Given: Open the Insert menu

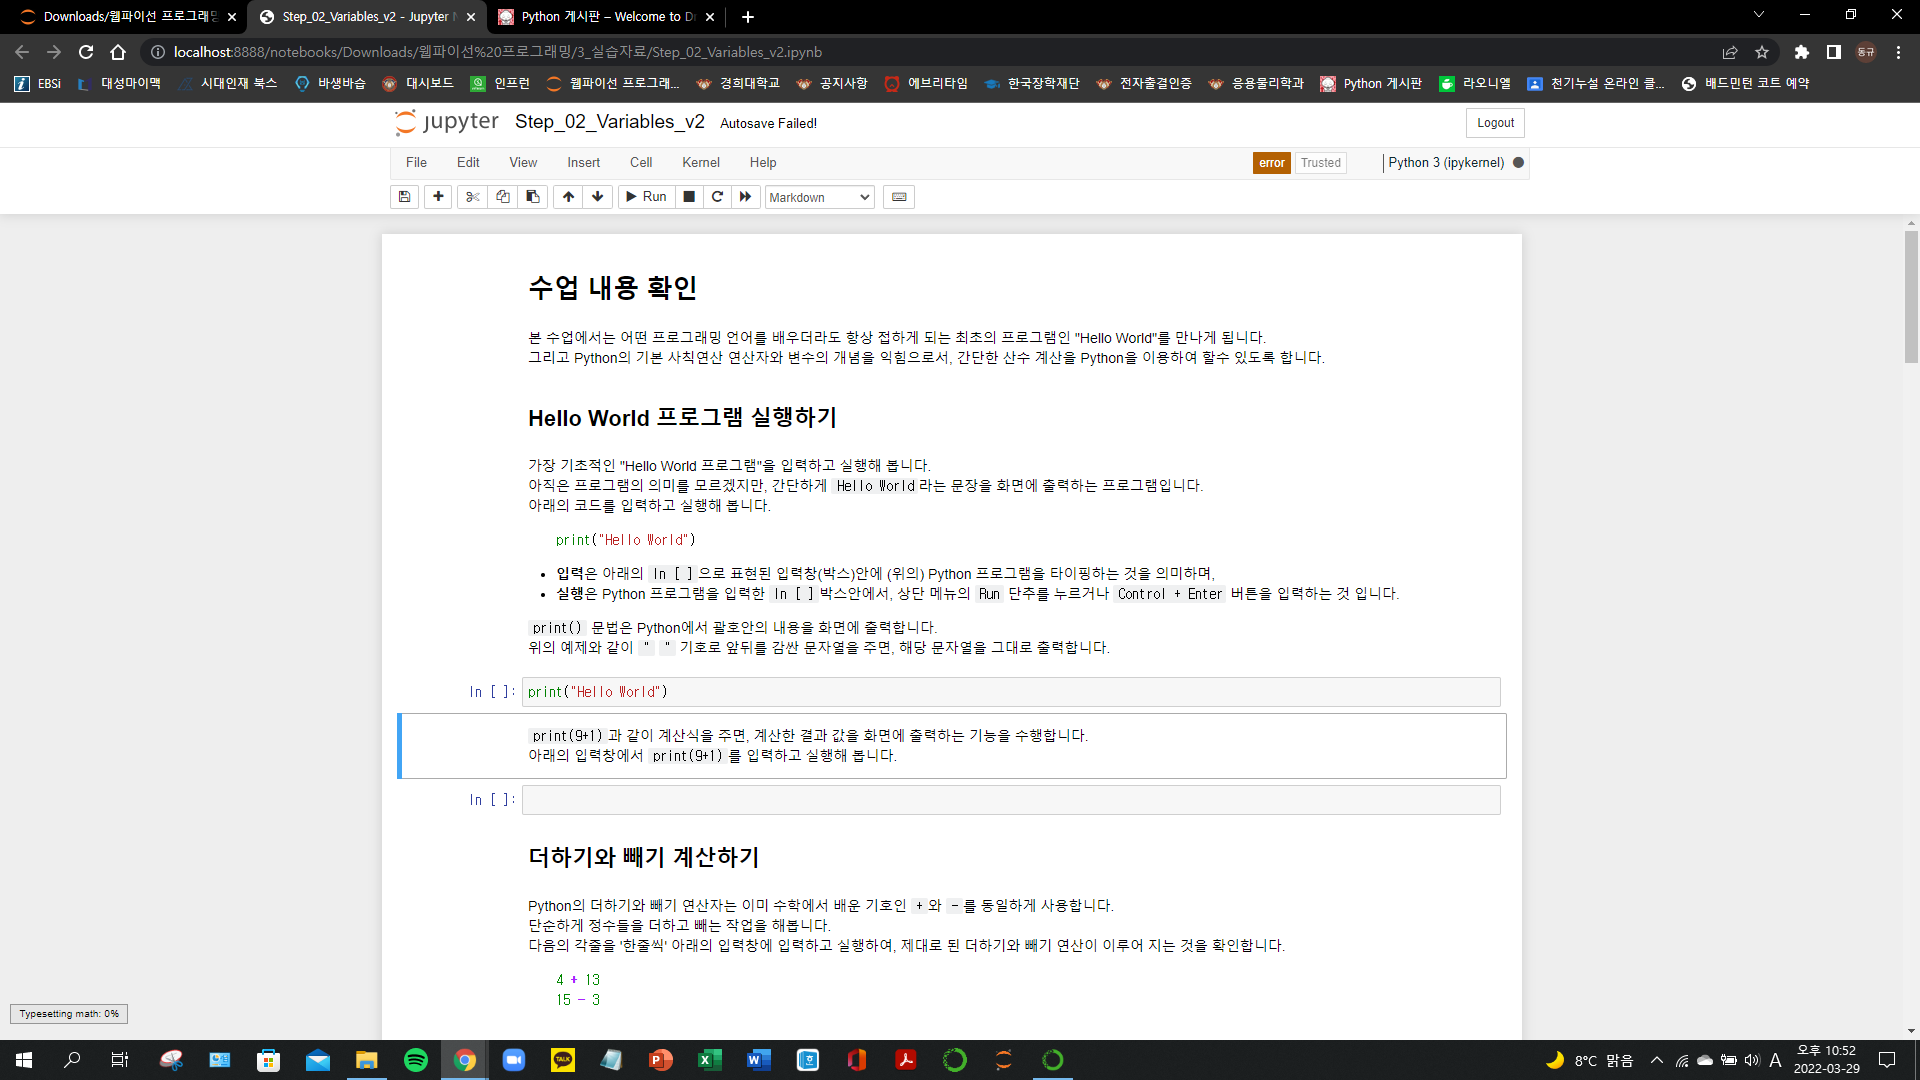Looking at the screenshot, I should (583, 162).
